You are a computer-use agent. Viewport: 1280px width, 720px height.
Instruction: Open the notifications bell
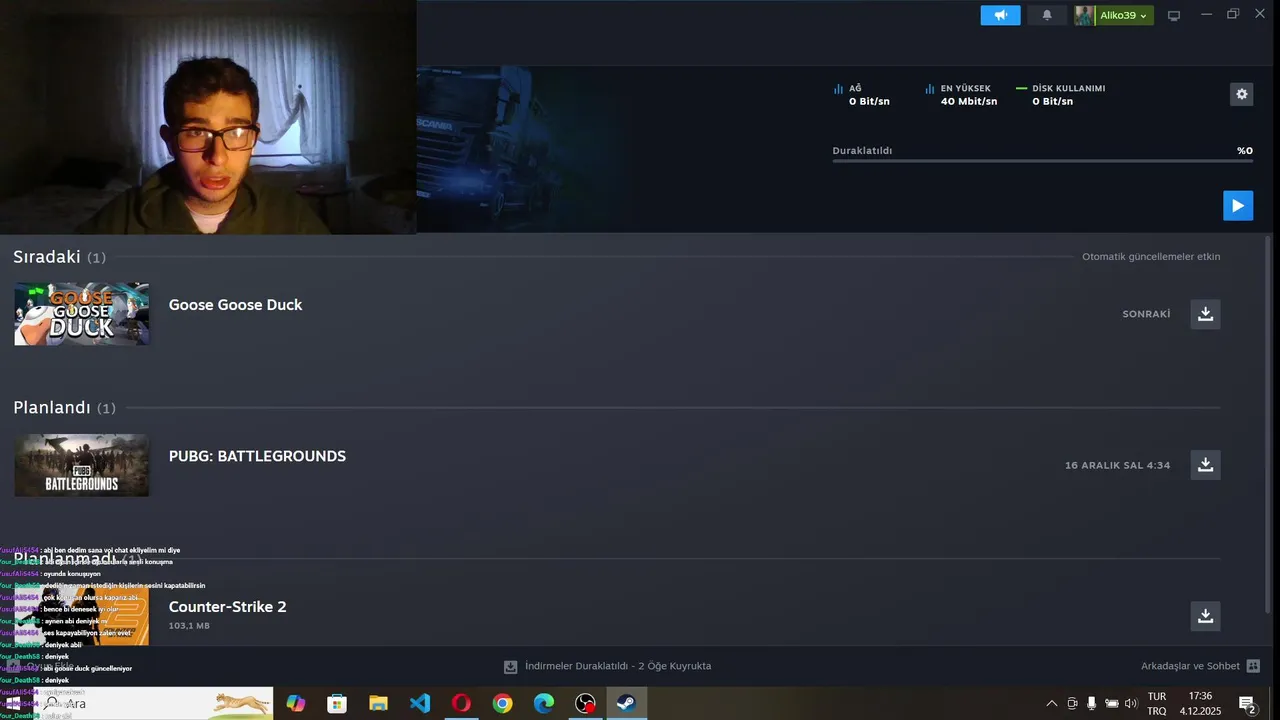[x=1047, y=15]
